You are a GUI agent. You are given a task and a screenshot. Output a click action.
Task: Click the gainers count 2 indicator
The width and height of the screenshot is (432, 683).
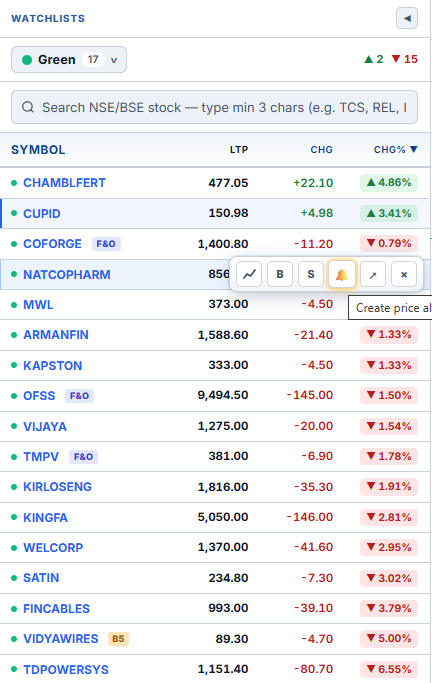pyautogui.click(x=374, y=59)
